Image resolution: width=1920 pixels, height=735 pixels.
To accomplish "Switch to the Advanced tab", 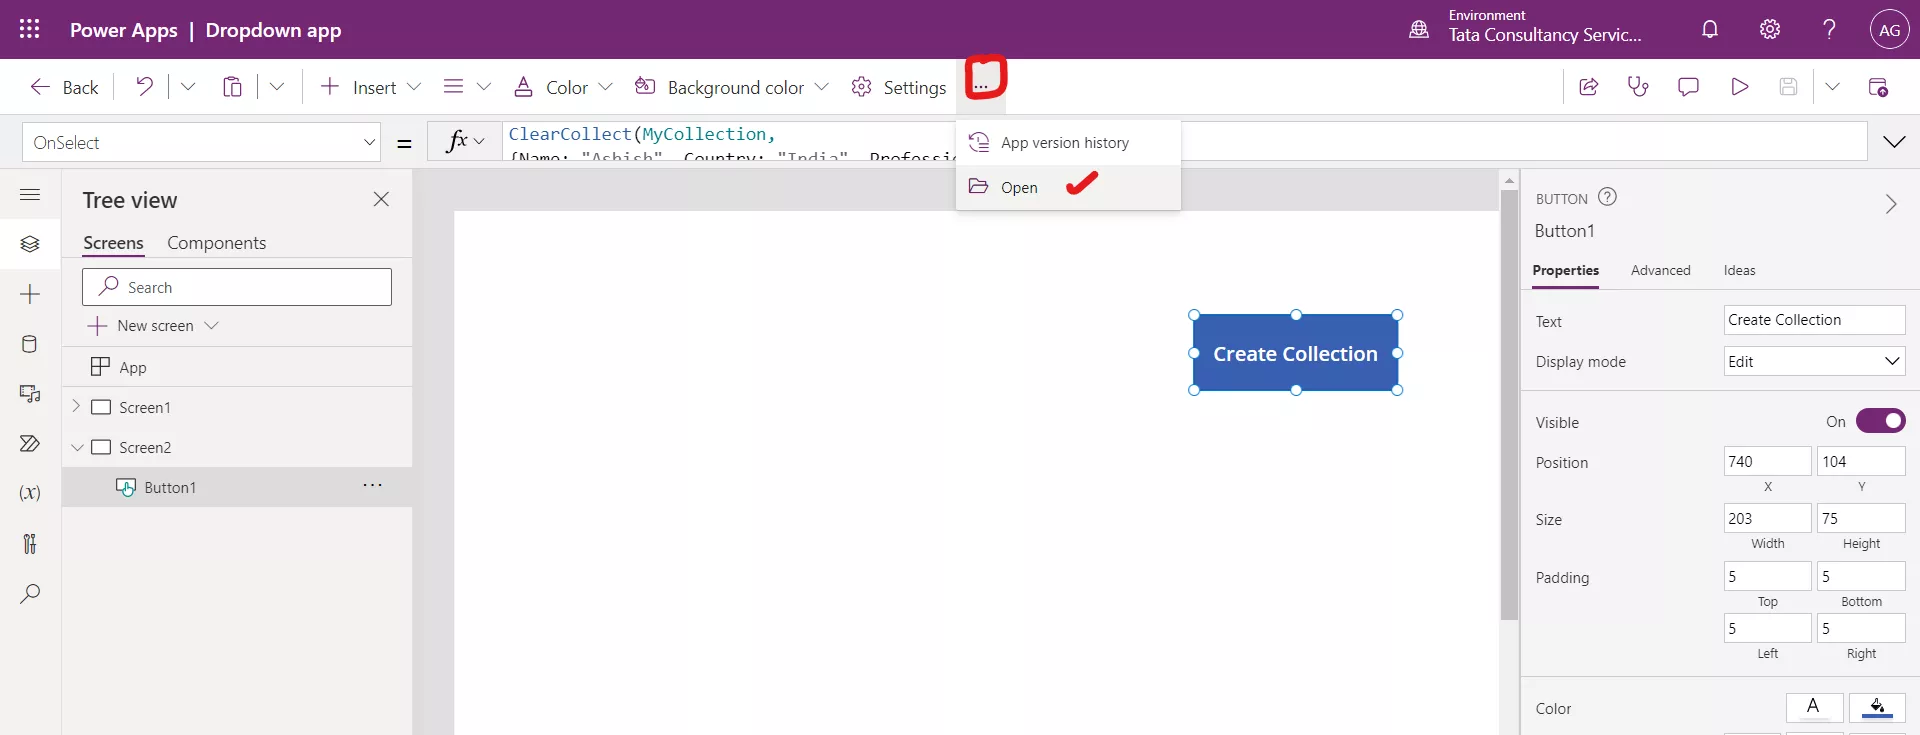I will tap(1660, 270).
